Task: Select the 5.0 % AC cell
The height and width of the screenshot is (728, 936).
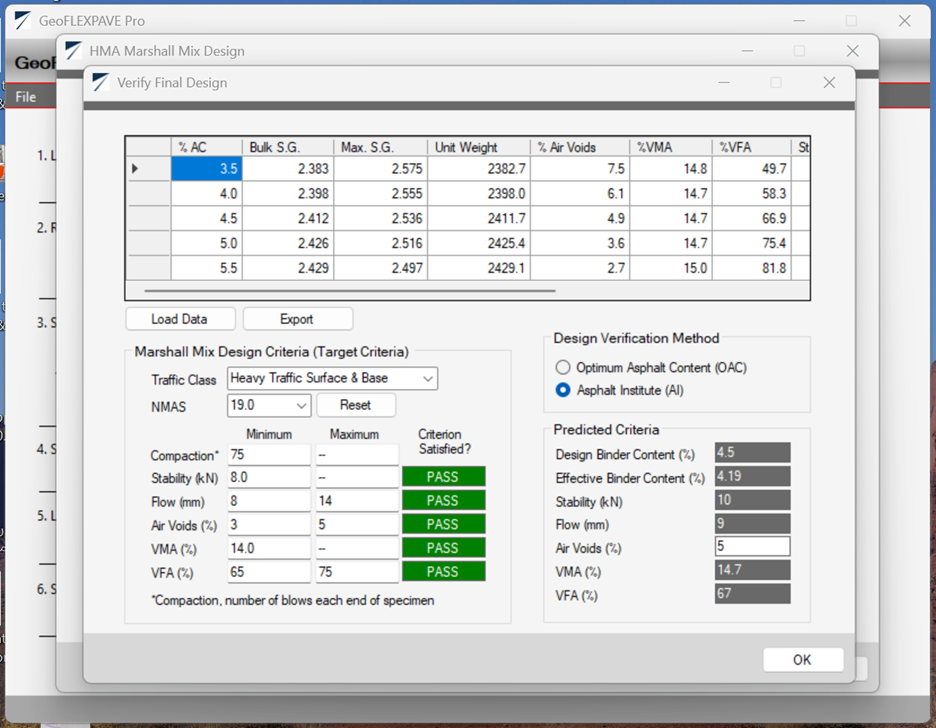Action: (207, 243)
